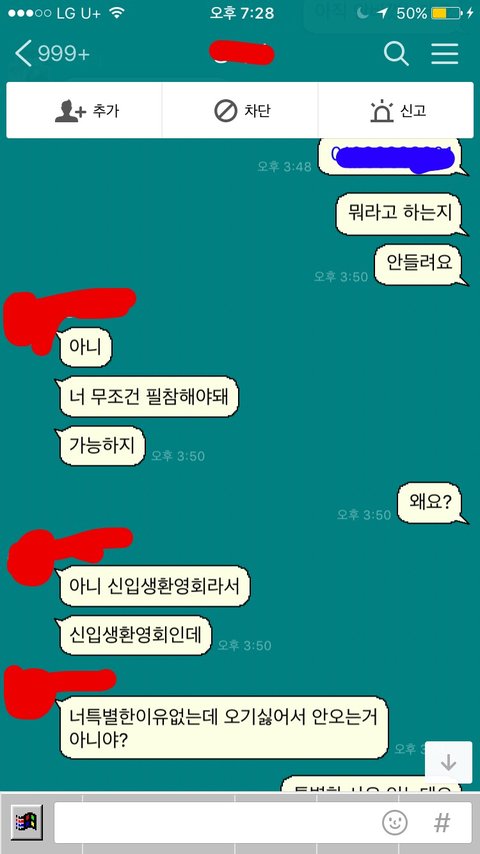Open the emoticon smiley picker
Image resolution: width=480 pixels, height=854 pixels.
(x=394, y=822)
